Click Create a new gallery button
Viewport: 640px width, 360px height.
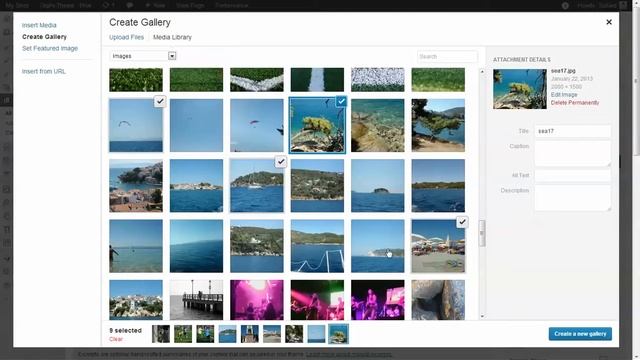[580, 334]
